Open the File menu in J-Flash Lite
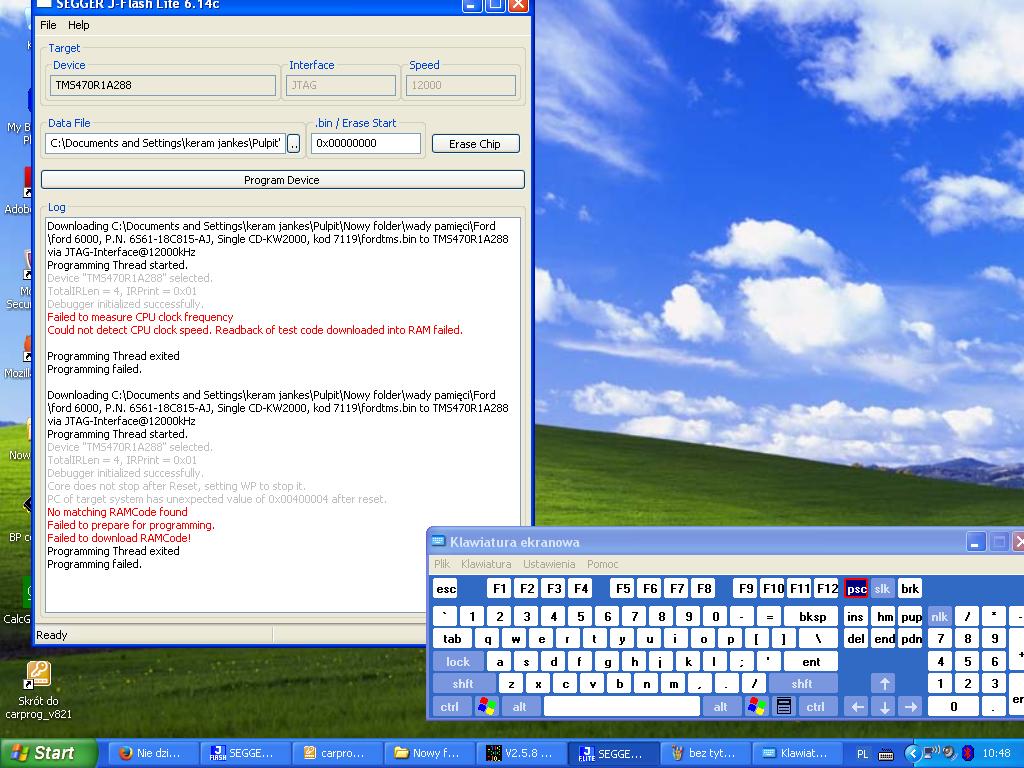 pos(48,25)
